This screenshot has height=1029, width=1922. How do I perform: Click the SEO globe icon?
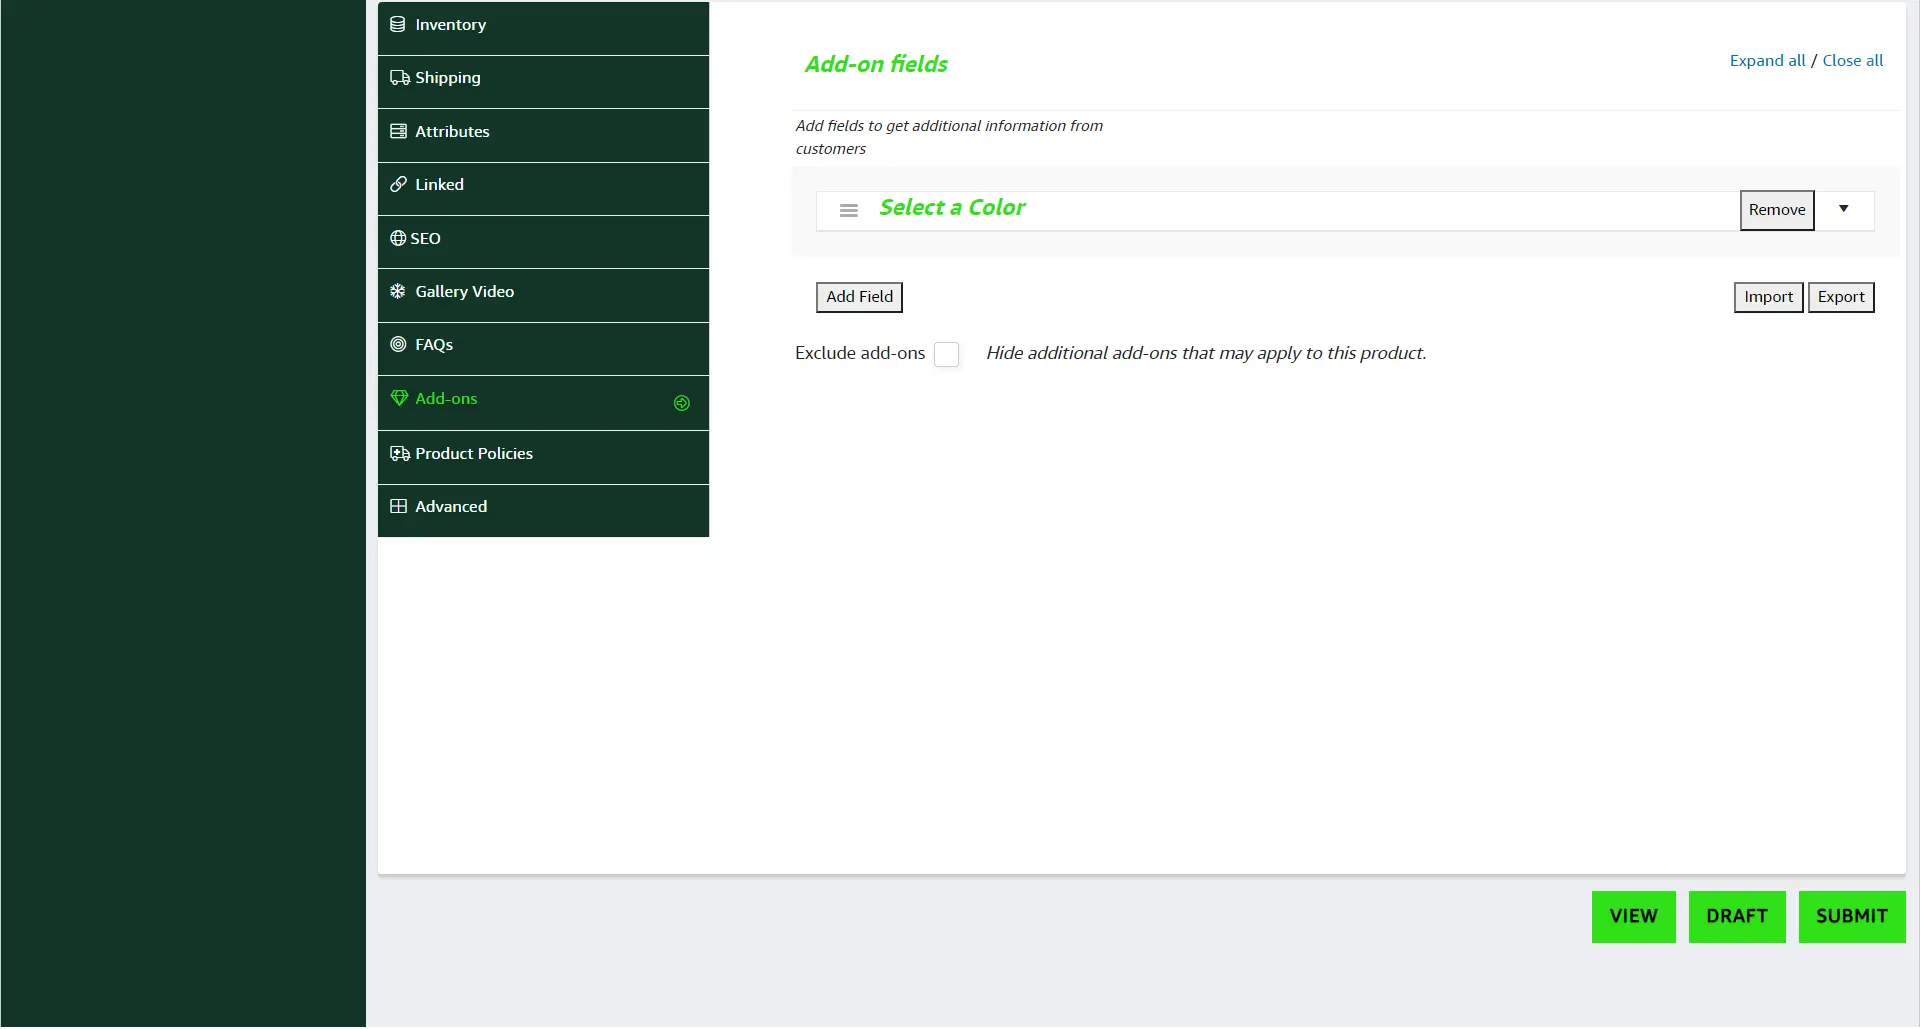[398, 239]
